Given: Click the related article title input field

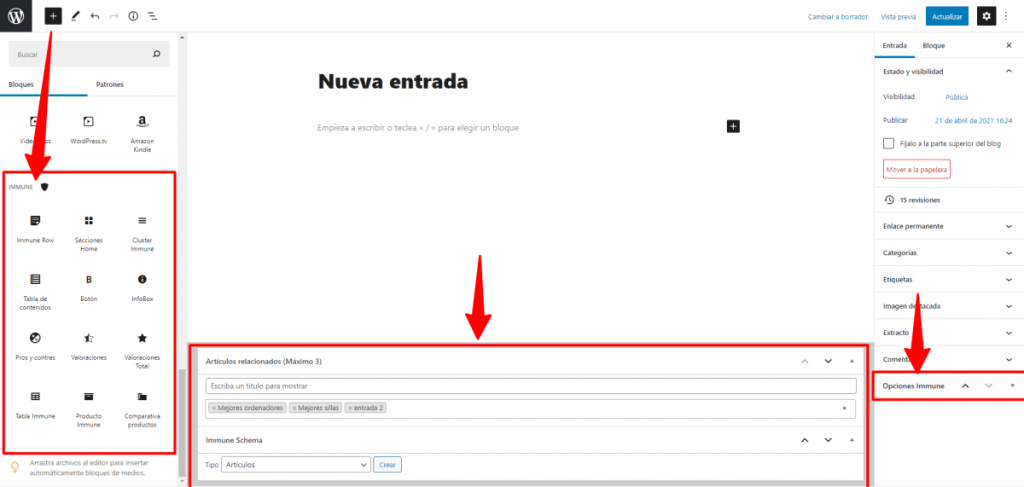Looking at the screenshot, I should [530, 386].
